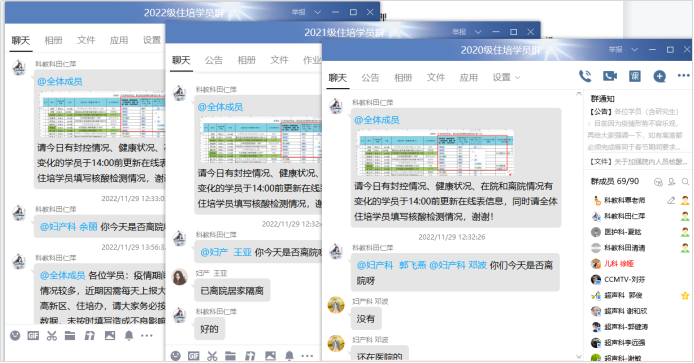This screenshot has height=363, width=694.
Task: Start a voice call in 2020级 group
Action: 585,76
